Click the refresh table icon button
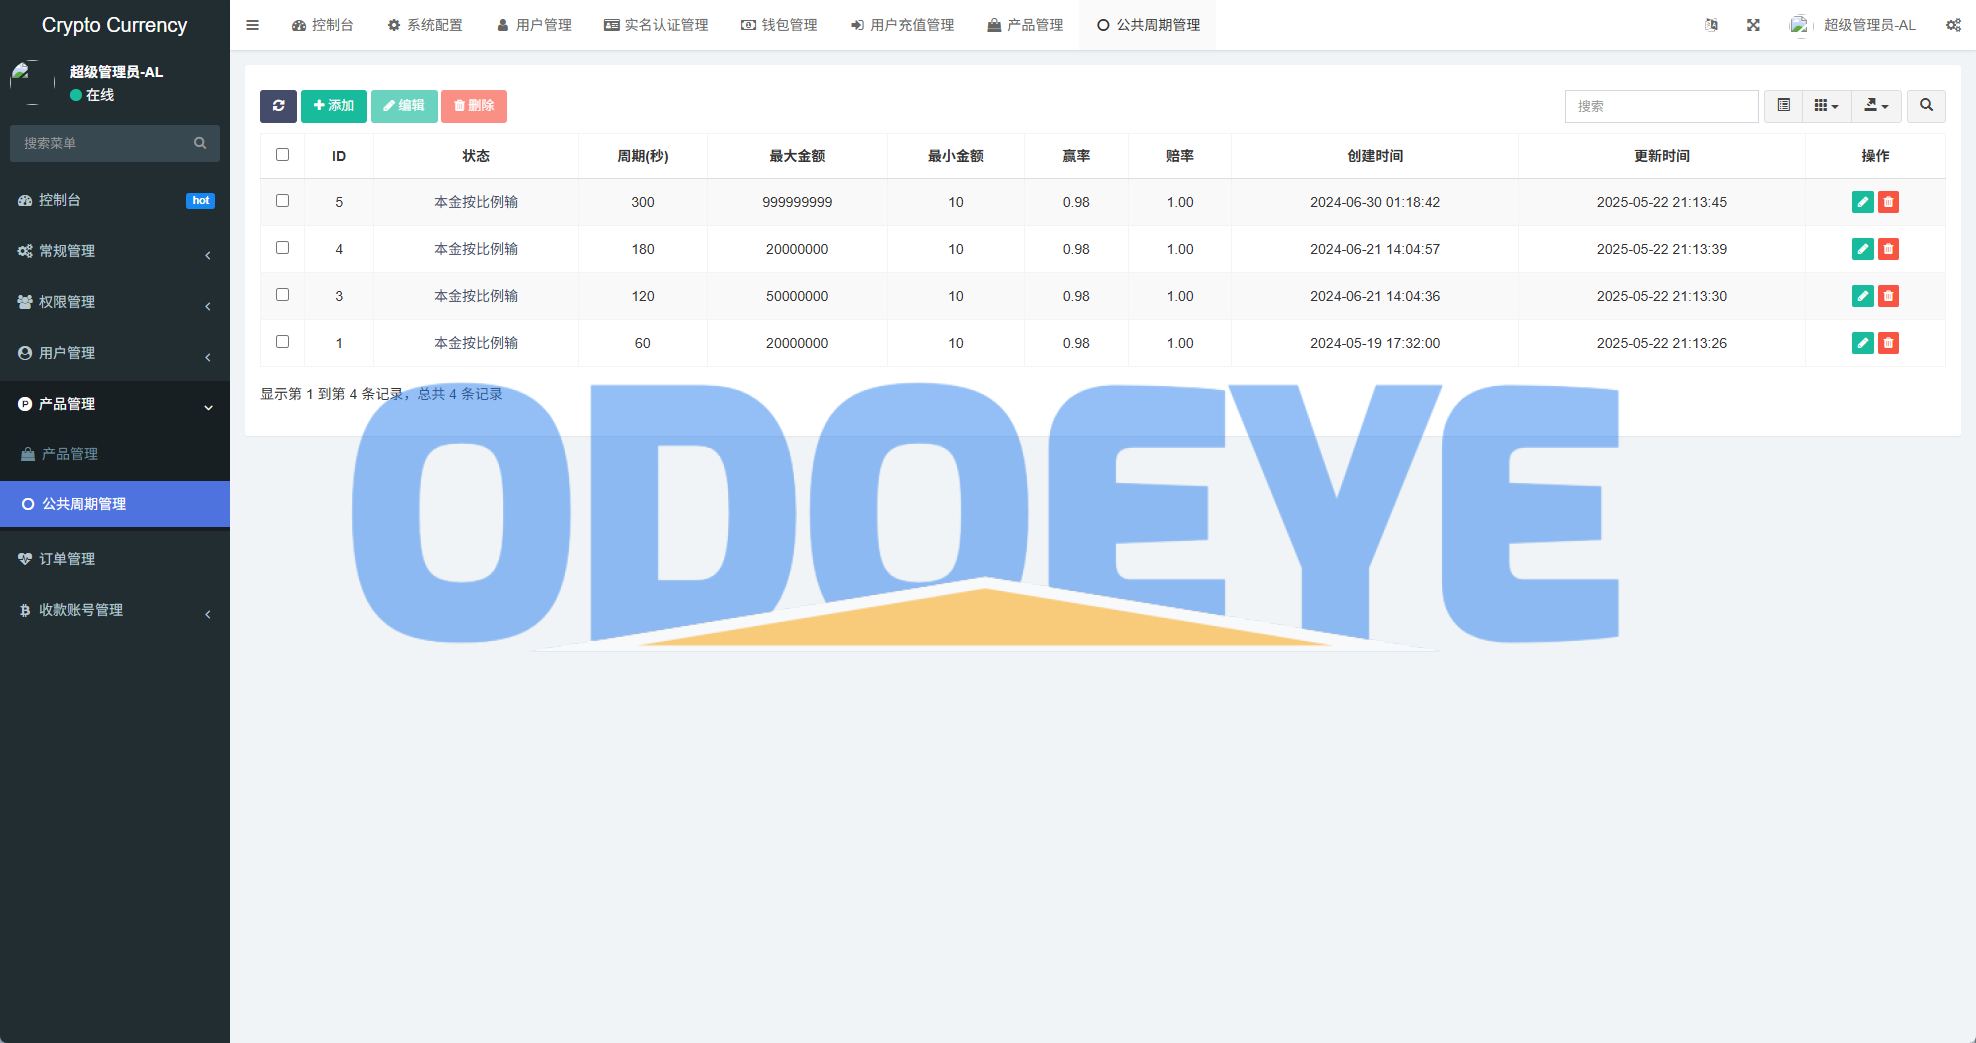 click(x=278, y=106)
